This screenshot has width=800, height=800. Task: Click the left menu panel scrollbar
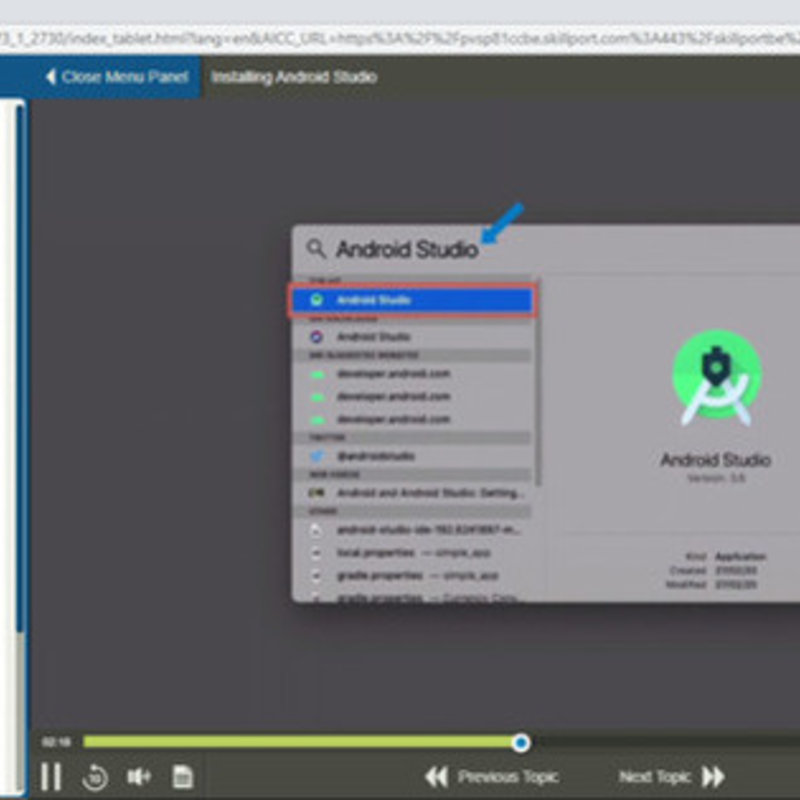point(19,367)
